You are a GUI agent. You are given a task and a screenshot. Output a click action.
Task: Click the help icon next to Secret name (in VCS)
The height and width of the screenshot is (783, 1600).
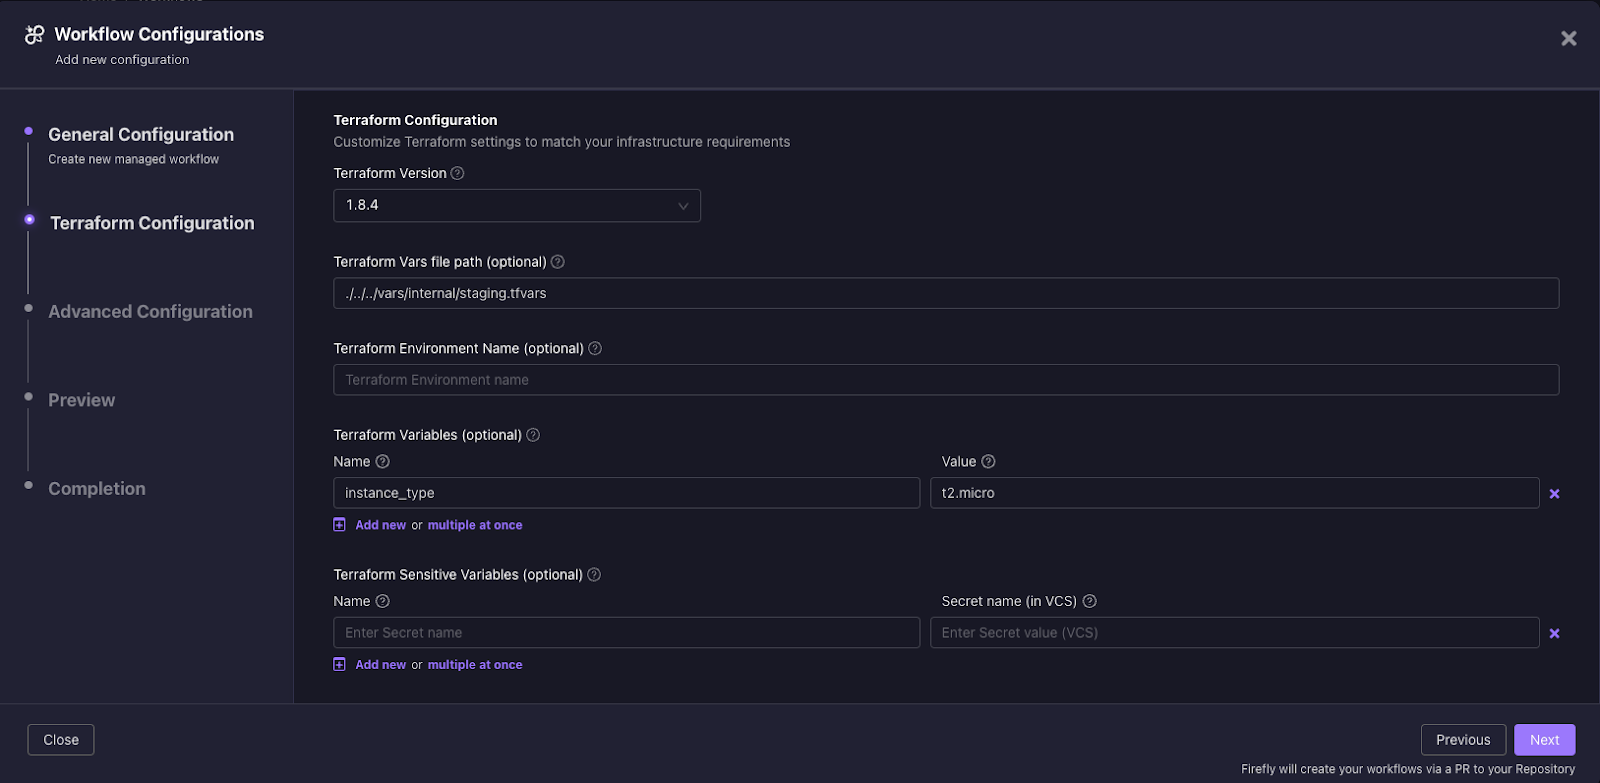[1090, 601]
